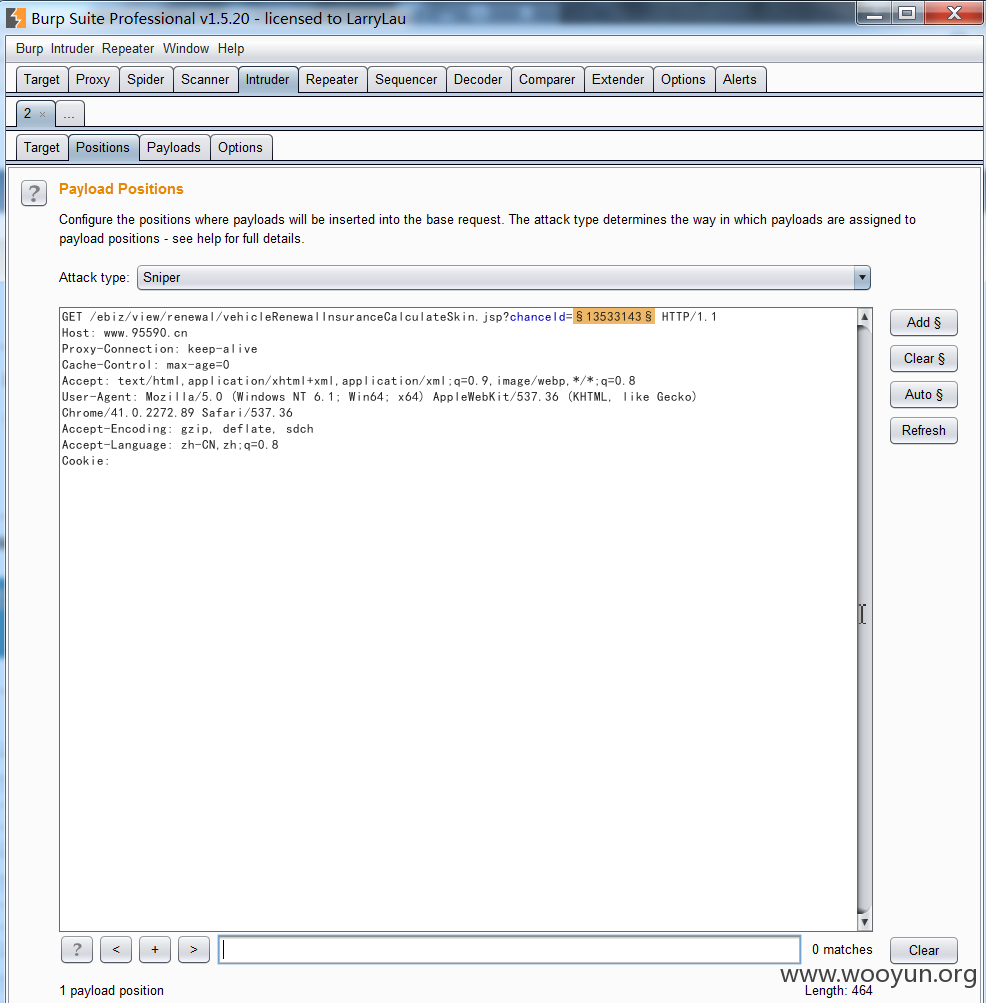The height and width of the screenshot is (1003, 986).
Task: Switch to the Spider tab
Action: click(145, 79)
